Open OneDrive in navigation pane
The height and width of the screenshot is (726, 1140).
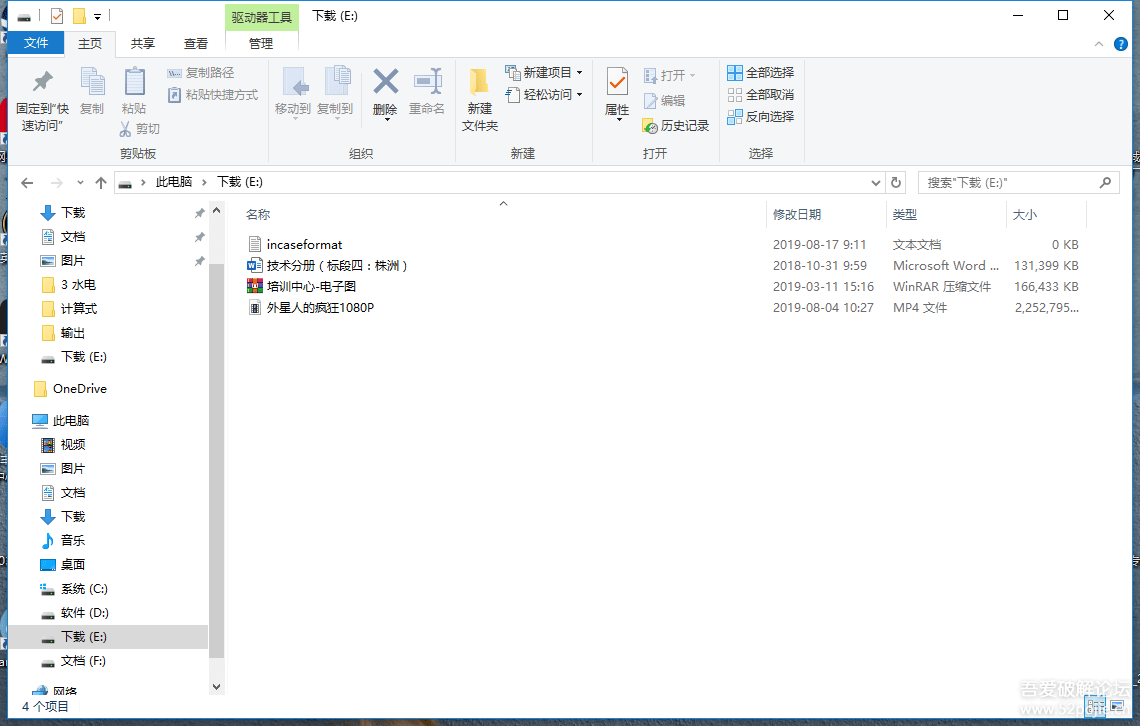pyautogui.click(x=71, y=389)
